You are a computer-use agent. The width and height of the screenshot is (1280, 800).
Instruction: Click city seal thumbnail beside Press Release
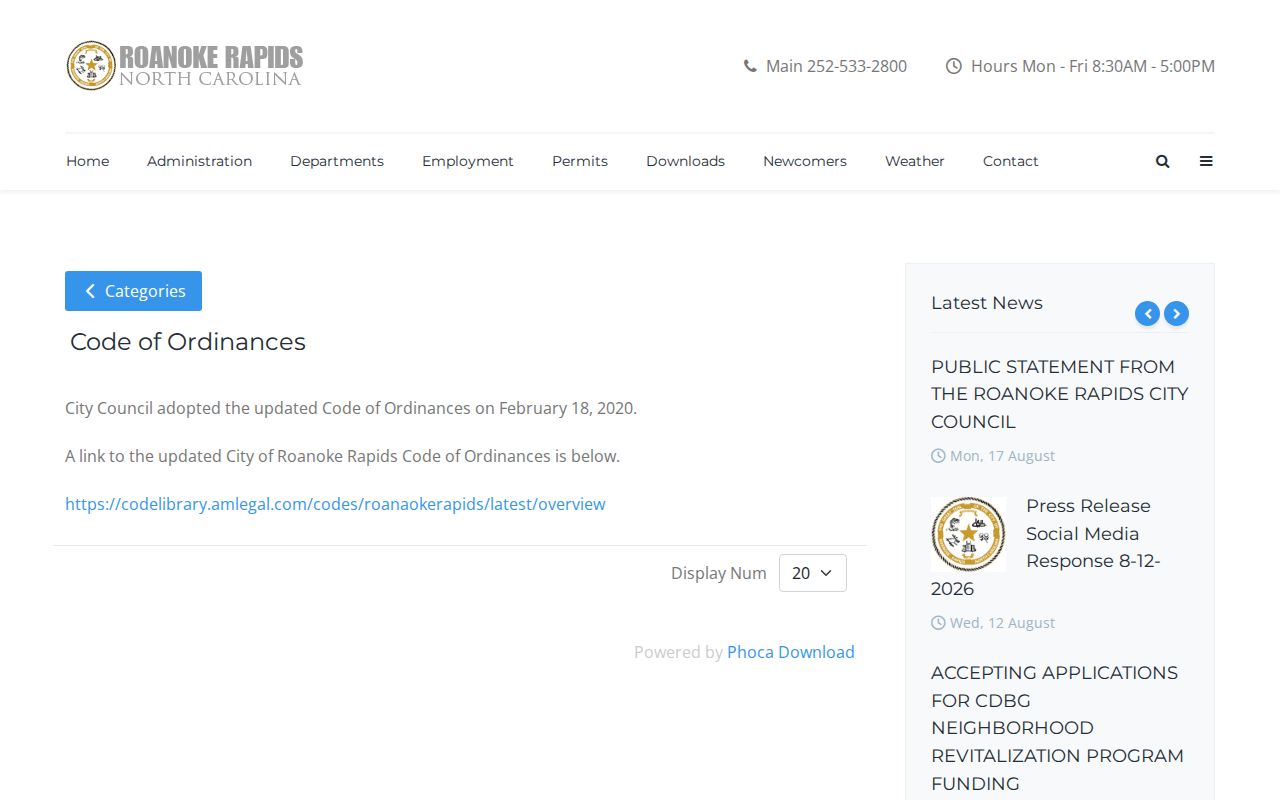click(x=969, y=534)
